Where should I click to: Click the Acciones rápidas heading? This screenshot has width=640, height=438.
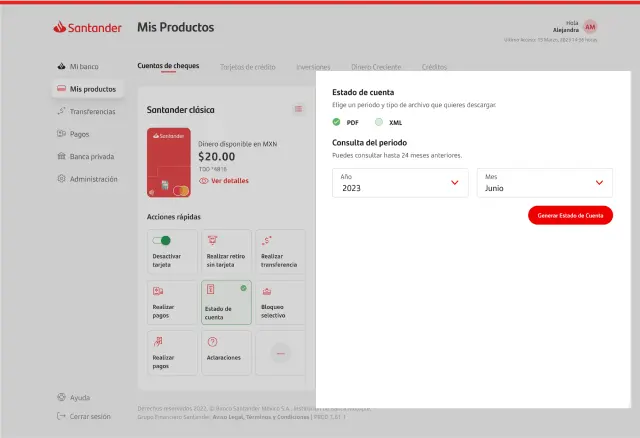(x=174, y=217)
